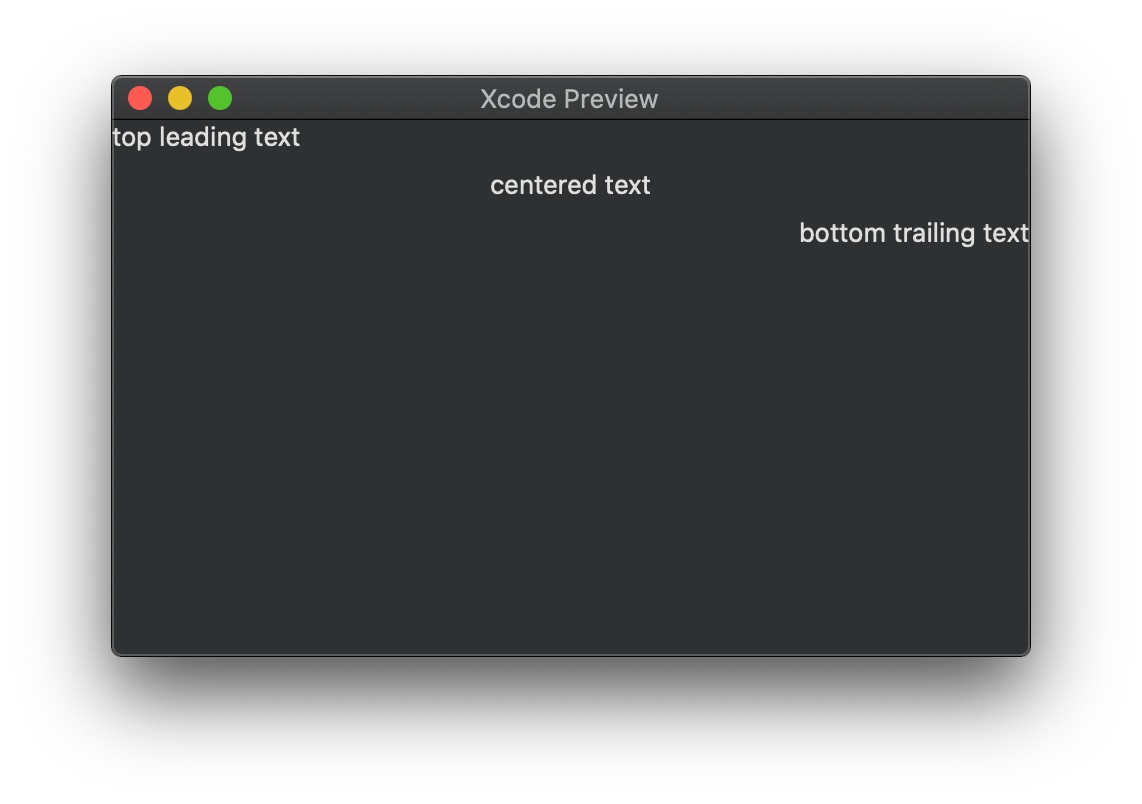This screenshot has width=1142, height=804.
Task: Click the rightmost traffic light control
Action: coord(220,98)
